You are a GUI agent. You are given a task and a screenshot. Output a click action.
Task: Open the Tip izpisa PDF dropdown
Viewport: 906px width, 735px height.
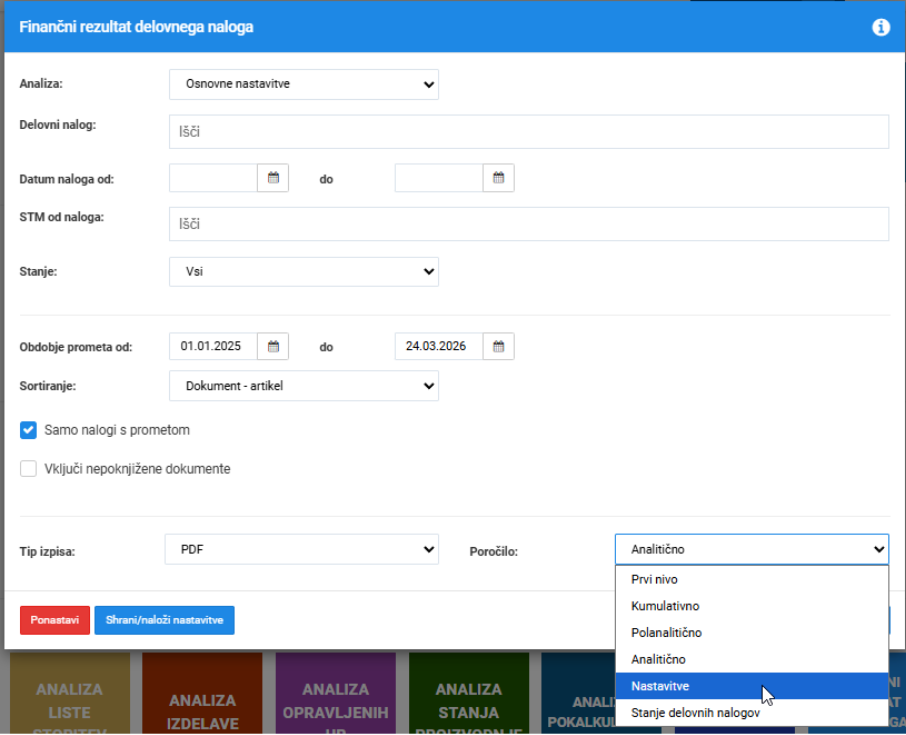(302, 550)
